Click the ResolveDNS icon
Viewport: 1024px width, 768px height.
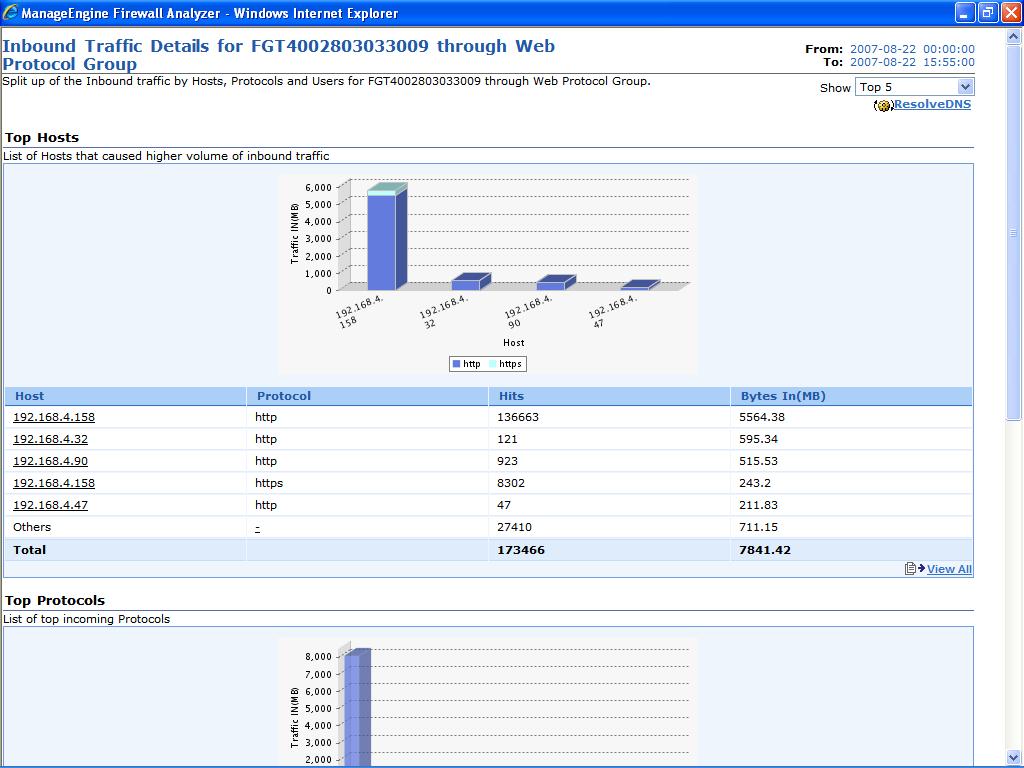click(883, 105)
